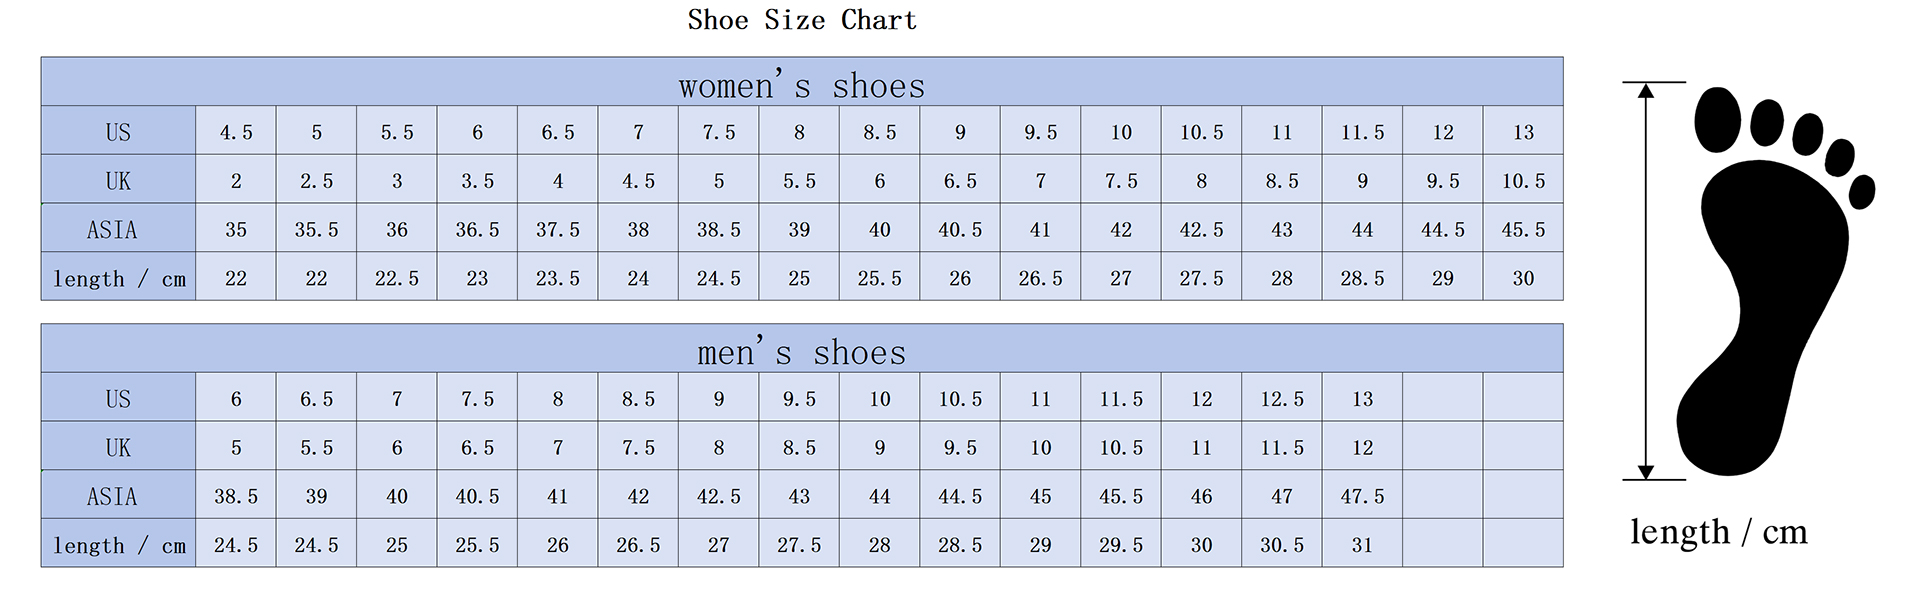Click the big toe of the footprint
Viewport: 1920px width, 616px height.
[x=1718, y=121]
